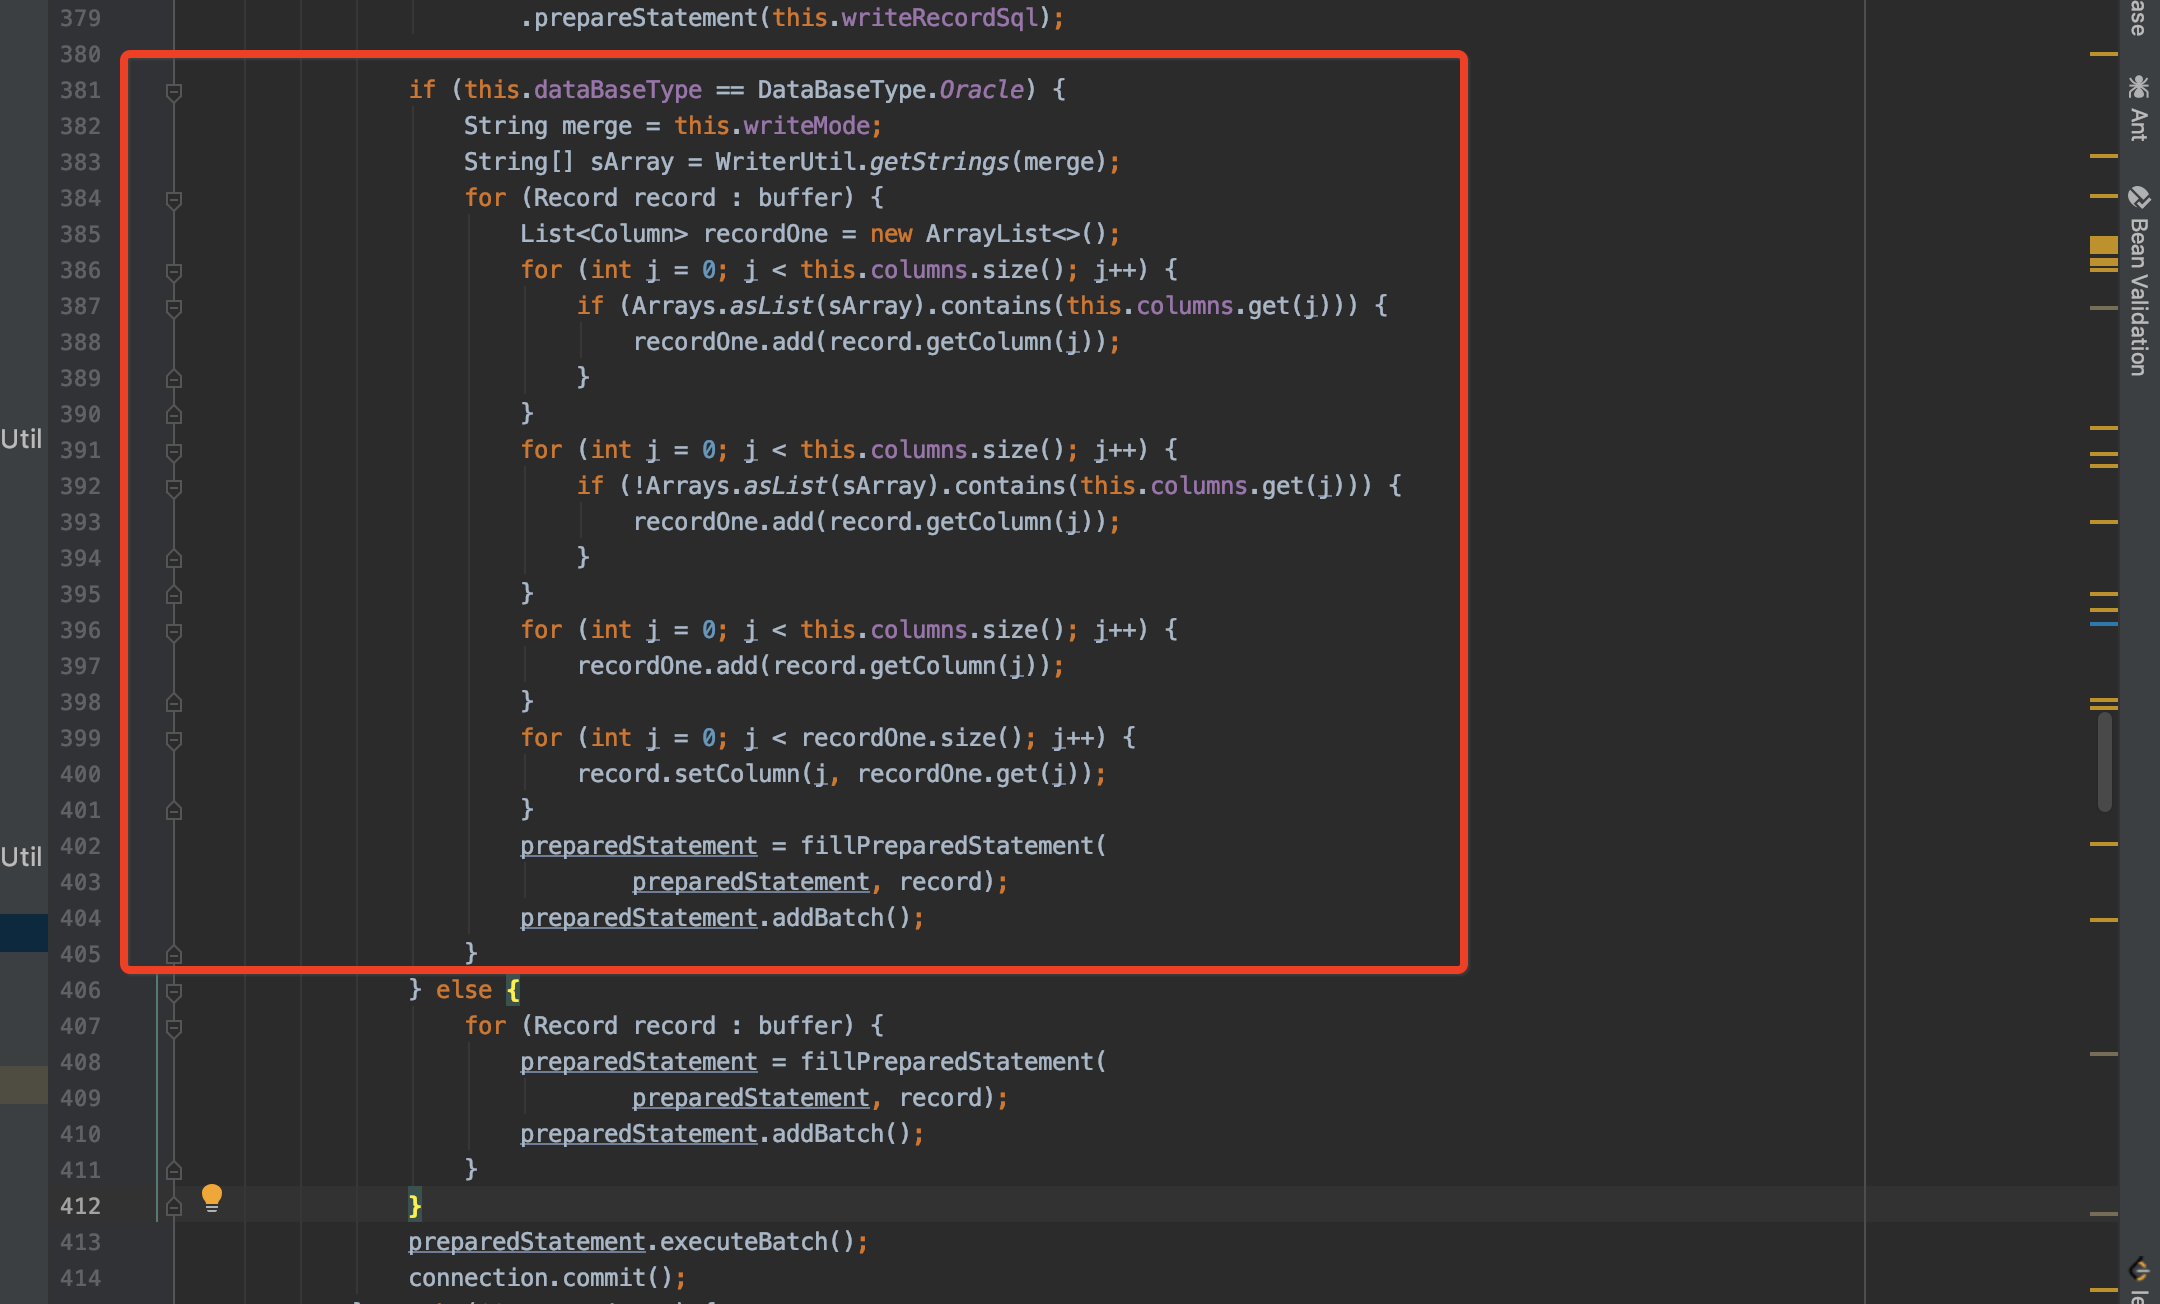Screen dimensions: 2160x1304
Task: Collapse the for loop fold at line 384
Action: coord(174,200)
